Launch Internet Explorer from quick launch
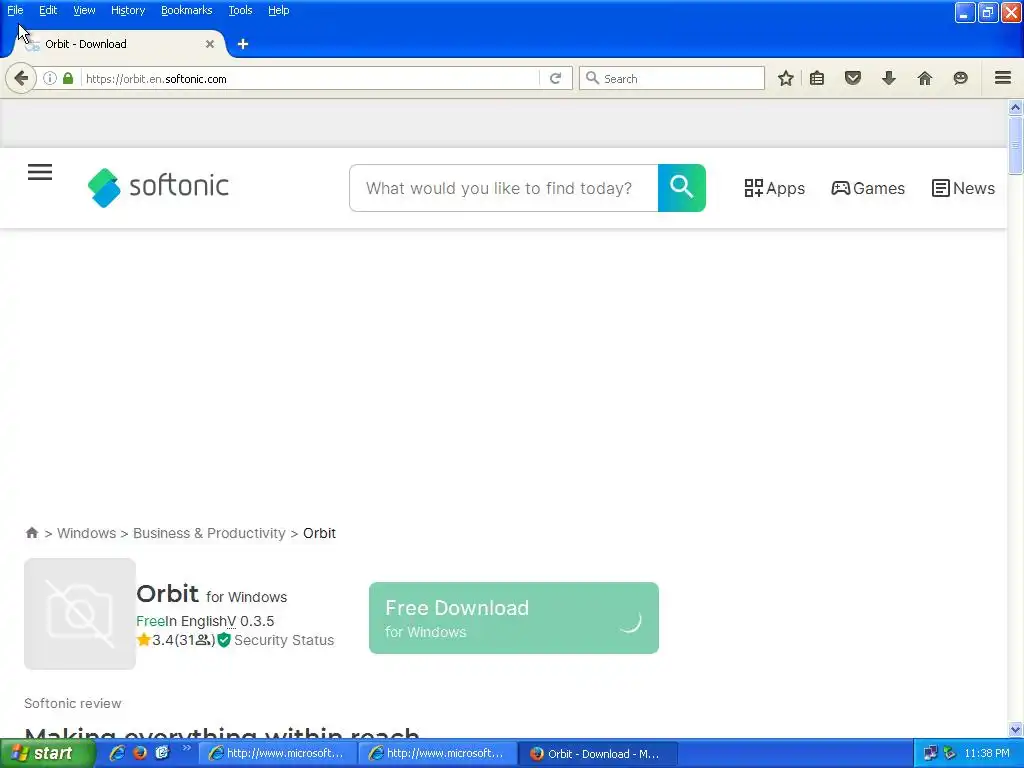 (117, 753)
